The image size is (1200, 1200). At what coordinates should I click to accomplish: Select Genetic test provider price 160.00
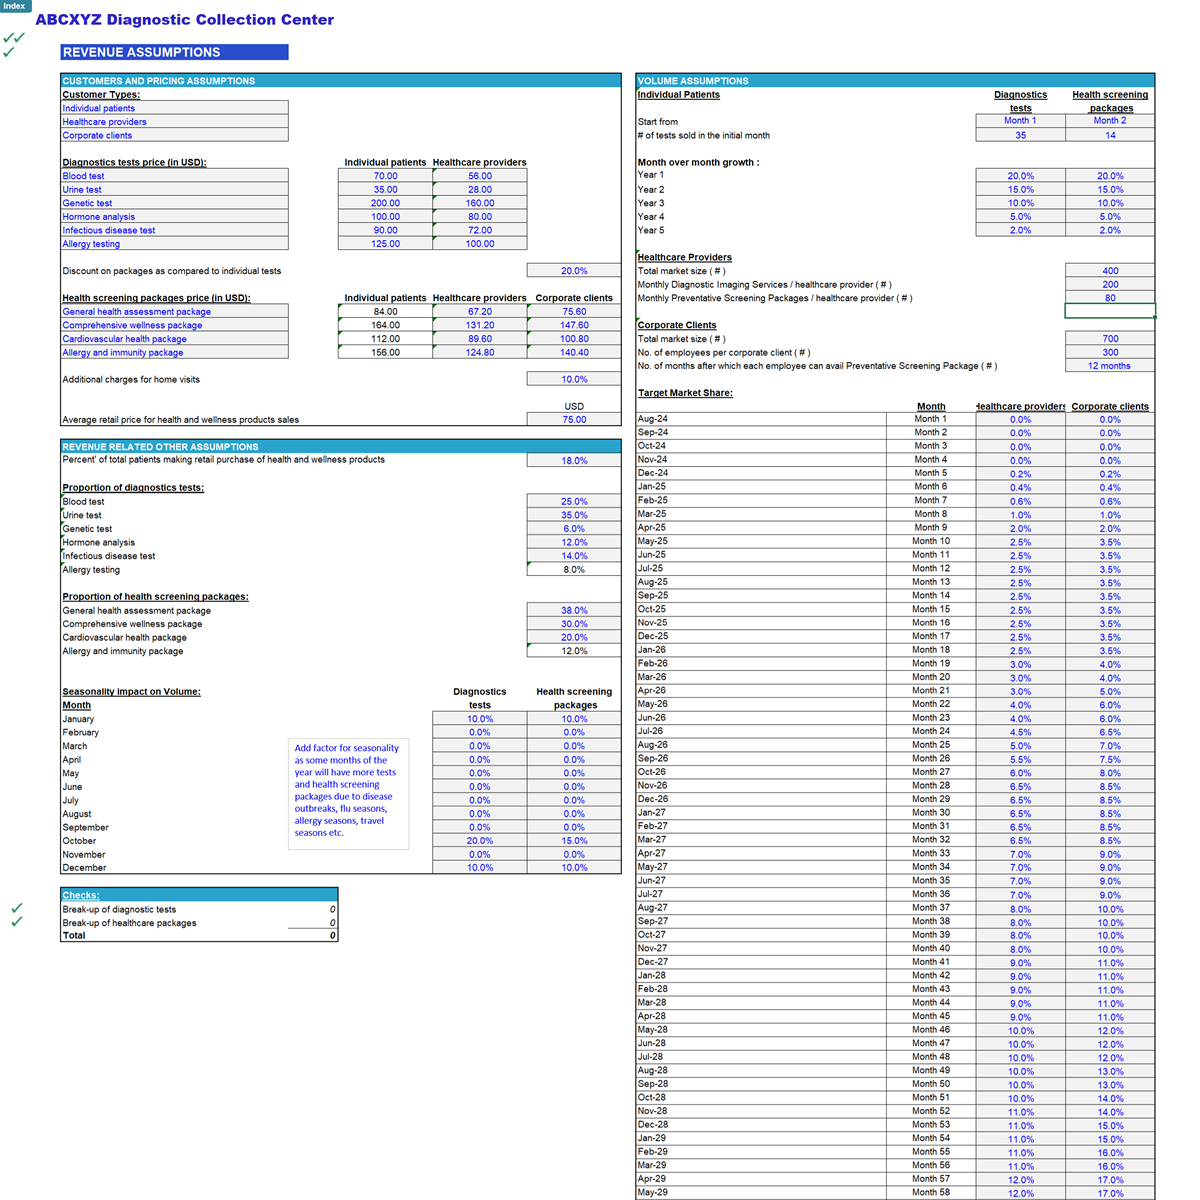tap(480, 203)
